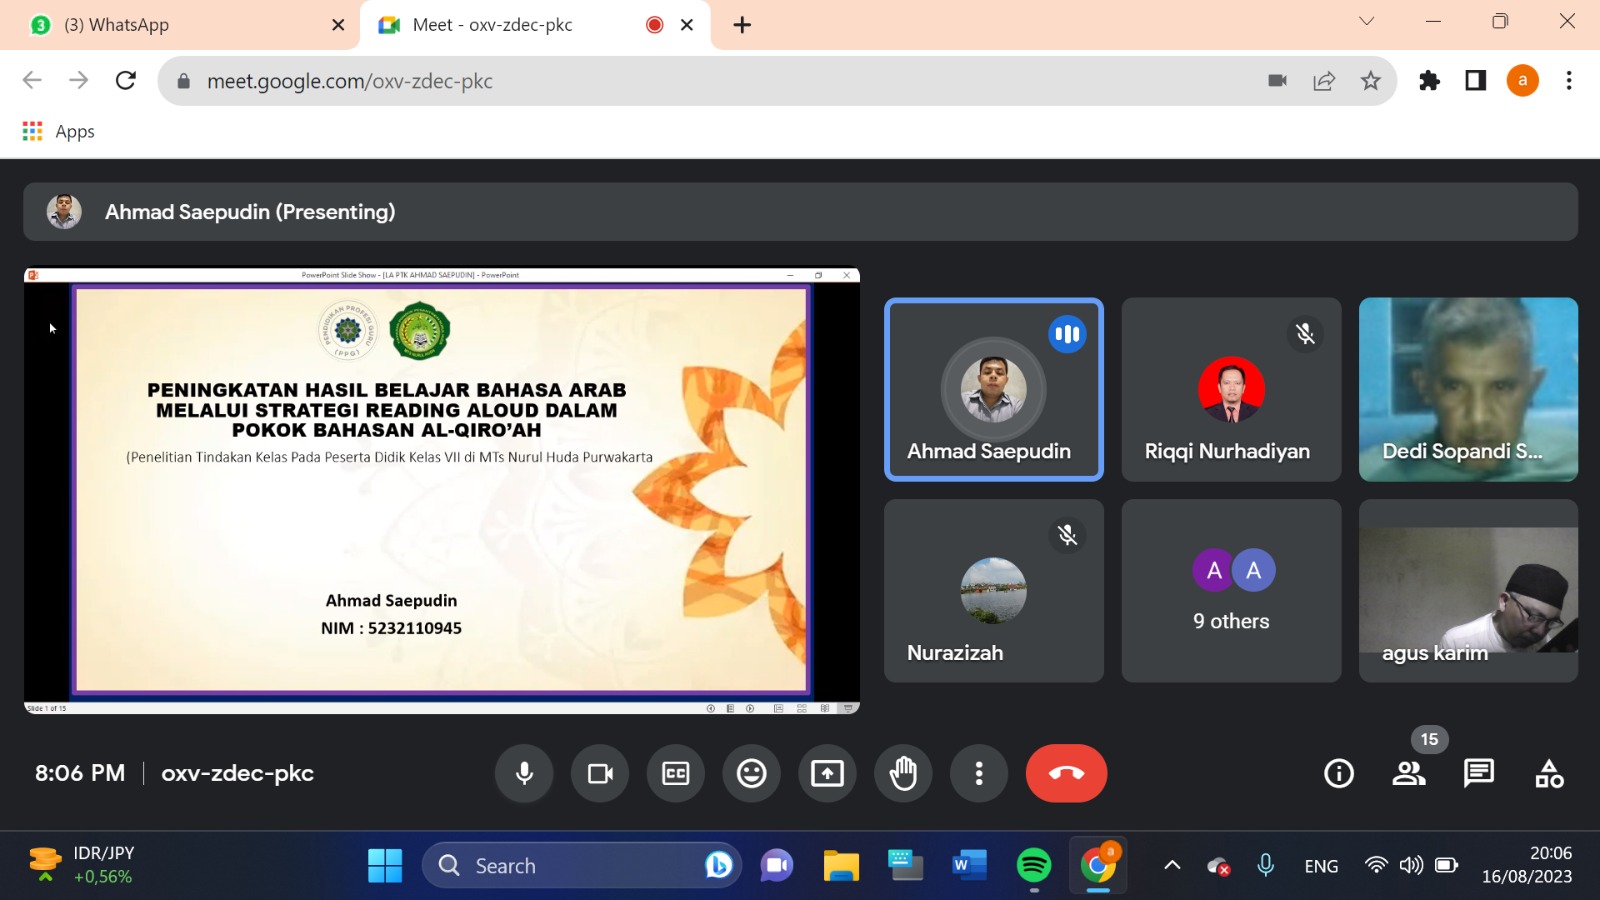Screen dimensions: 1600x900
Task: Open a new browser tab
Action: pos(742,25)
